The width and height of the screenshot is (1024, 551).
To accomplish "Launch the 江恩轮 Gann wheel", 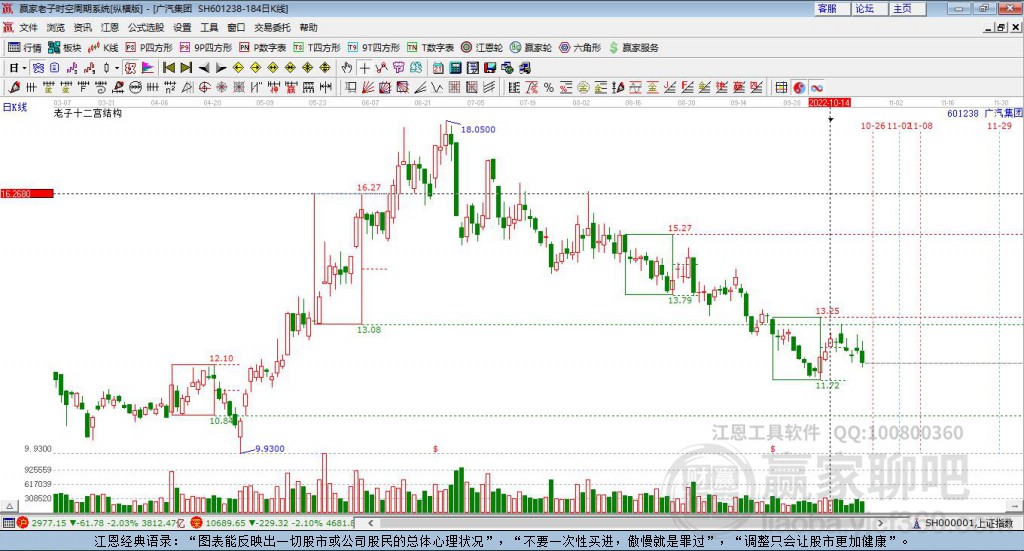I will coord(482,48).
